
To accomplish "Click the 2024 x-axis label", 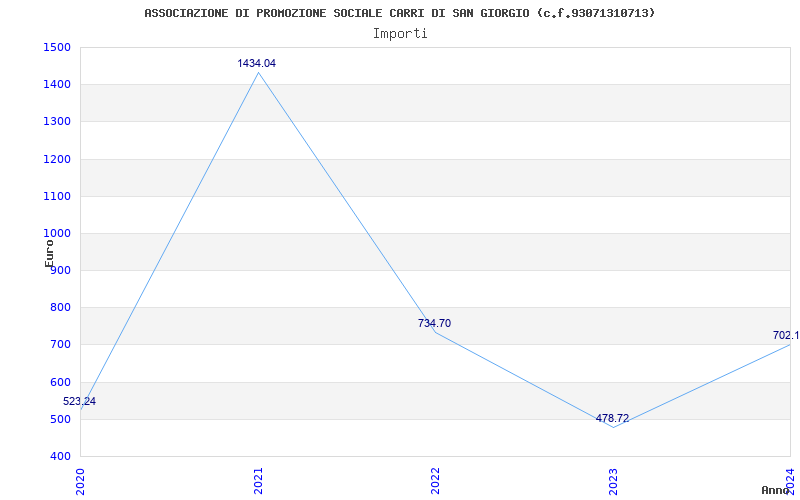I will [x=790, y=480].
